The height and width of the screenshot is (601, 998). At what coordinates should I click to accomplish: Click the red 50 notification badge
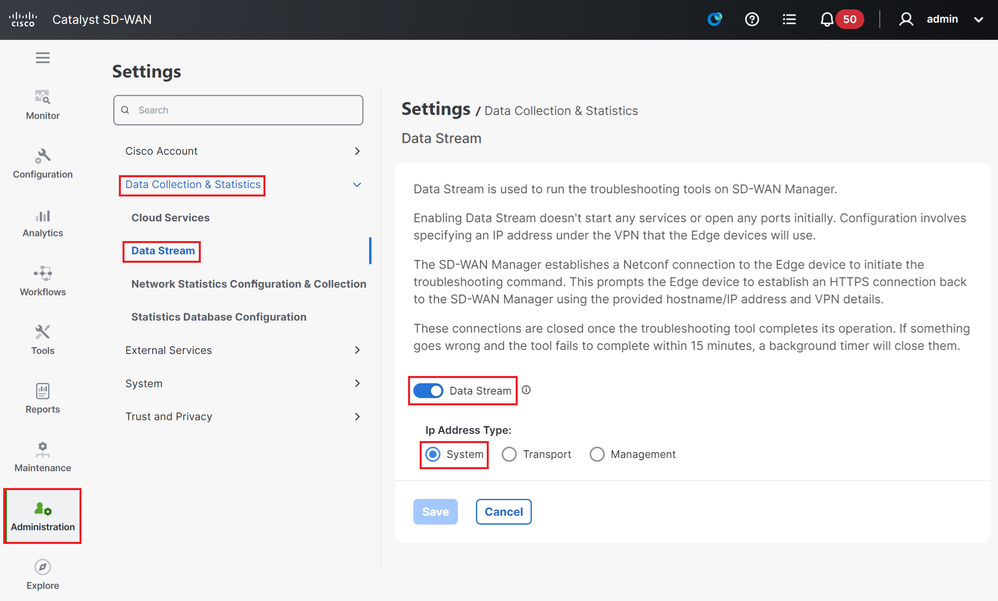pyautogui.click(x=850, y=19)
